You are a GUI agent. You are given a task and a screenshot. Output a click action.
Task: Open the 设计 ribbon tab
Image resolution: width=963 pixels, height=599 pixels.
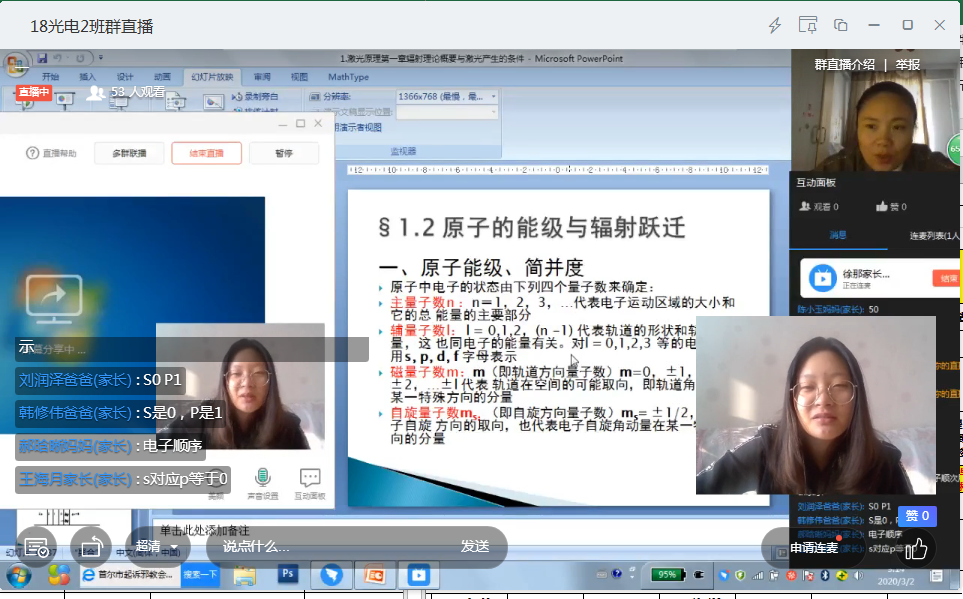pyautogui.click(x=125, y=77)
